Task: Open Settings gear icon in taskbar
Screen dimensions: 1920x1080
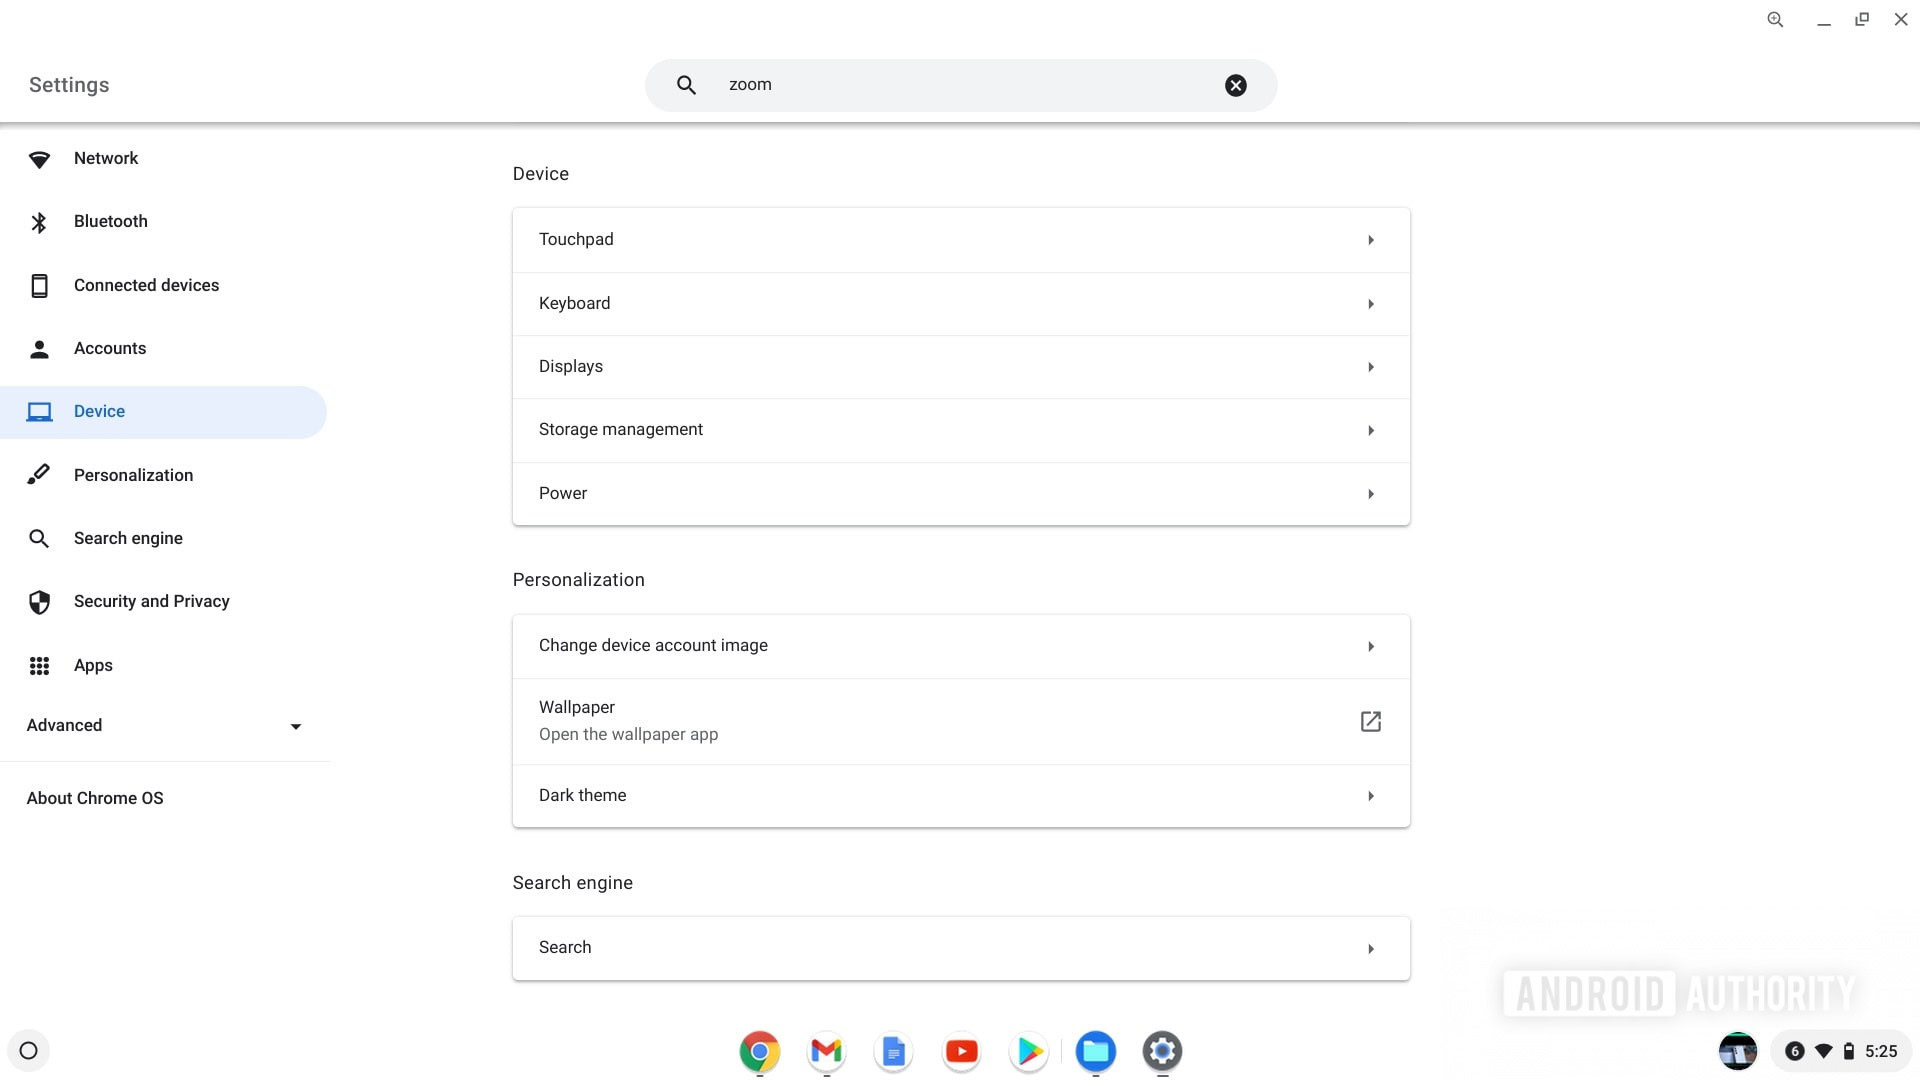Action: click(x=1160, y=1051)
